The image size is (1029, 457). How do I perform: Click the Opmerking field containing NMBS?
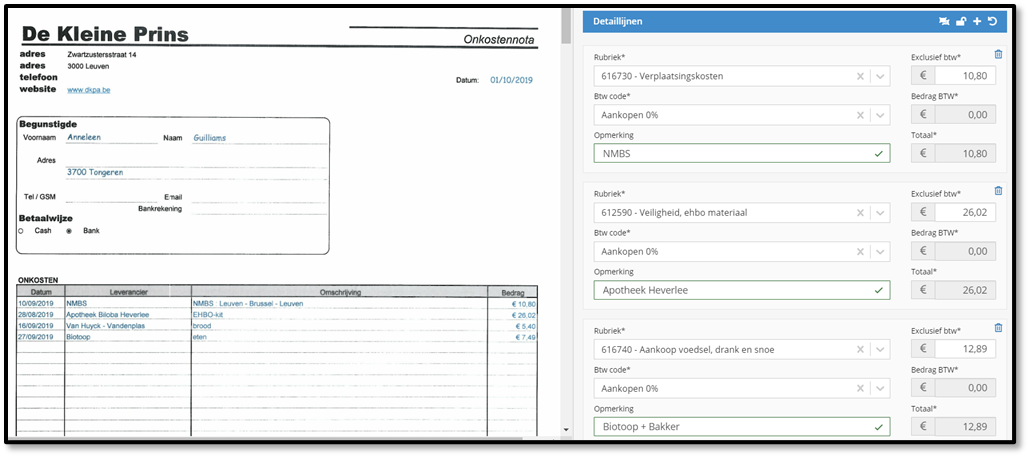point(742,154)
